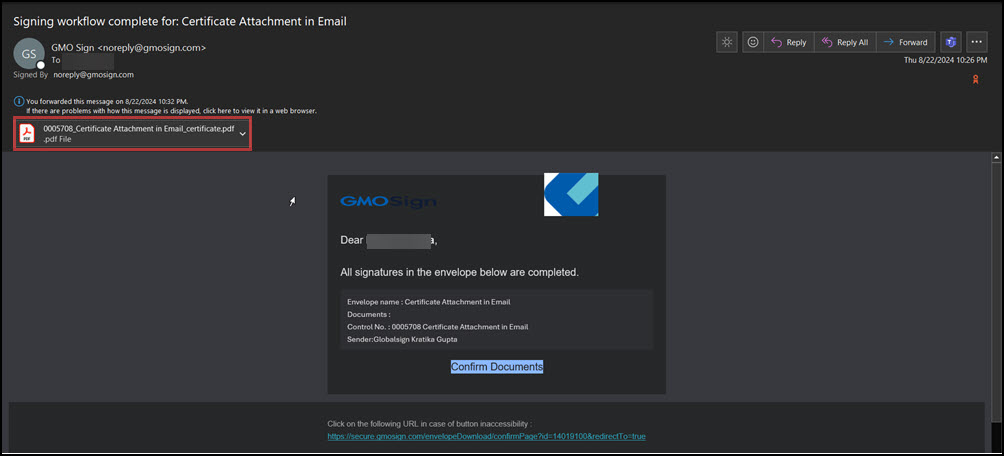
Task: Select the Envelope name line
Action: (428, 302)
